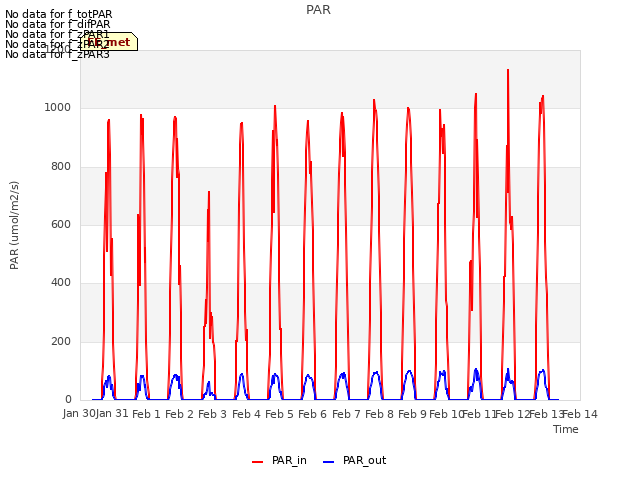This screenshot has height=480, width=640.
Task: Click the 600 y-axis tick label
Action: (61, 224)
